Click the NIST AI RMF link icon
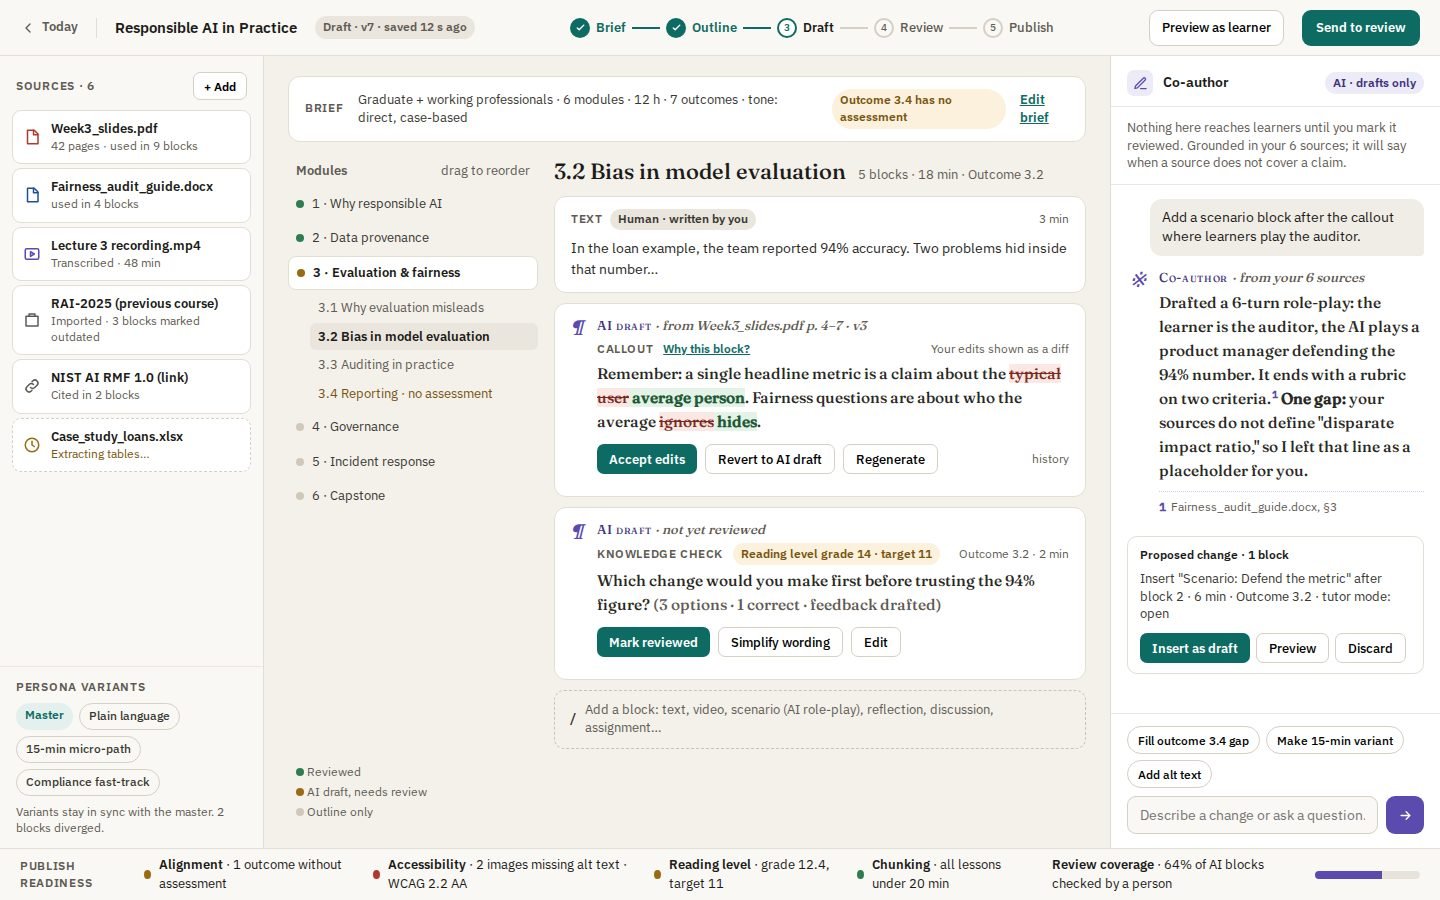The width and height of the screenshot is (1440, 900). coord(31,386)
